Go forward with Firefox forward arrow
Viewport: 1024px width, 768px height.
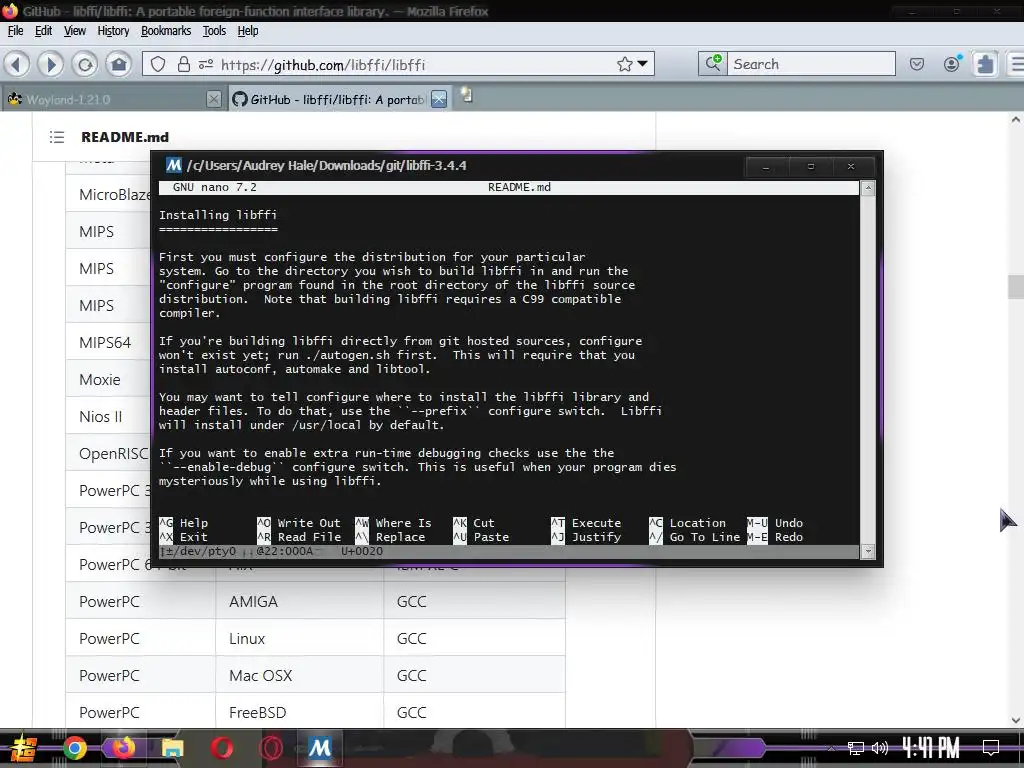50,64
